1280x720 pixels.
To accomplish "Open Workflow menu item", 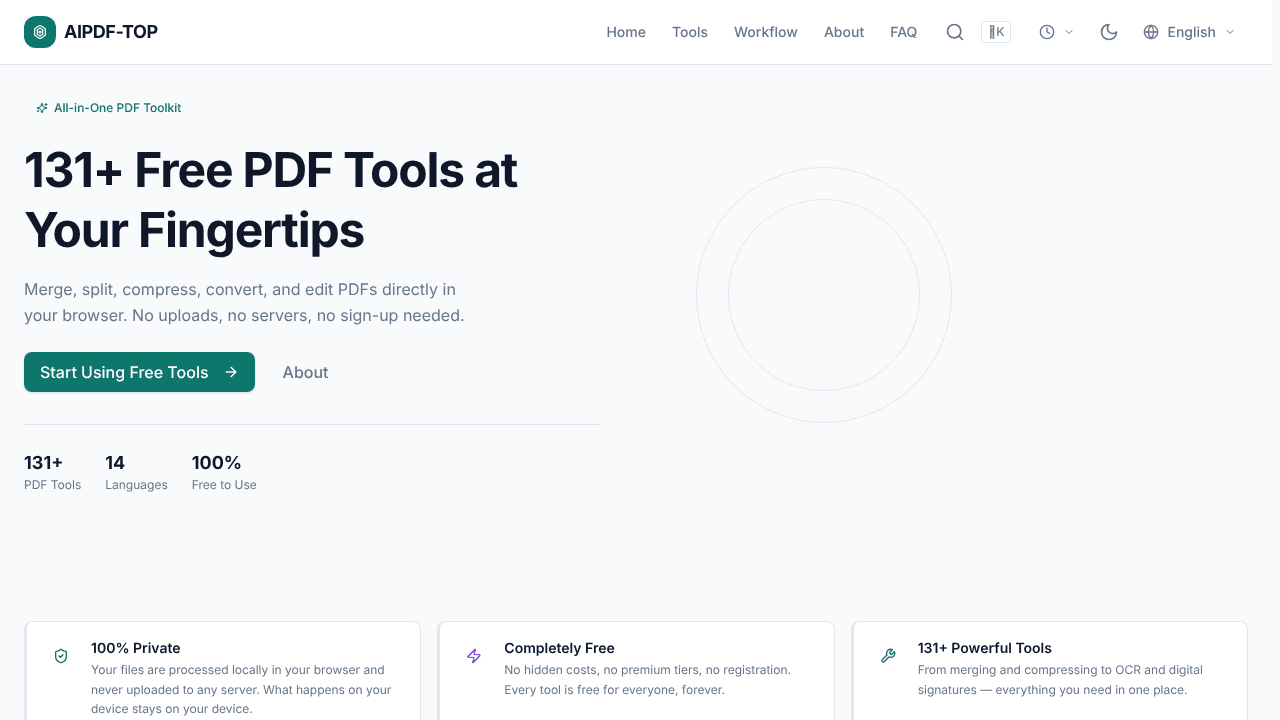I will 766,32.
